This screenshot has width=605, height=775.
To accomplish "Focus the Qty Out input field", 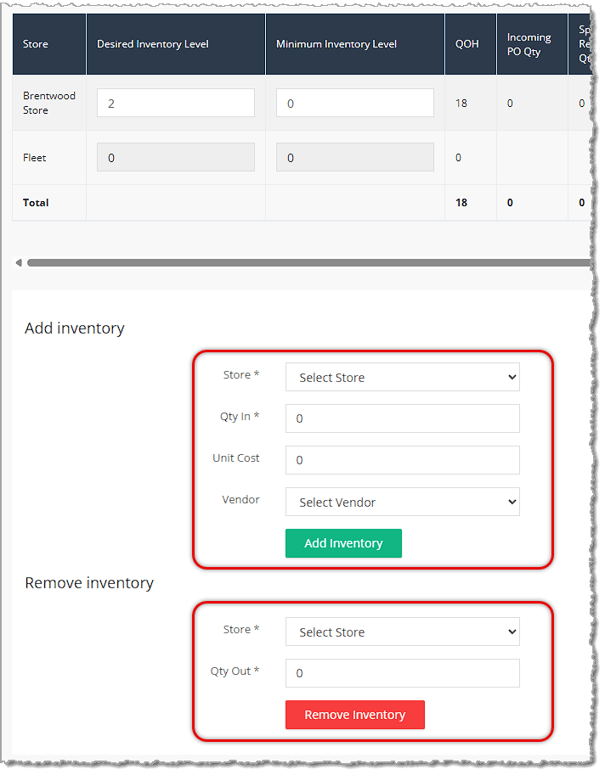I will (402, 673).
